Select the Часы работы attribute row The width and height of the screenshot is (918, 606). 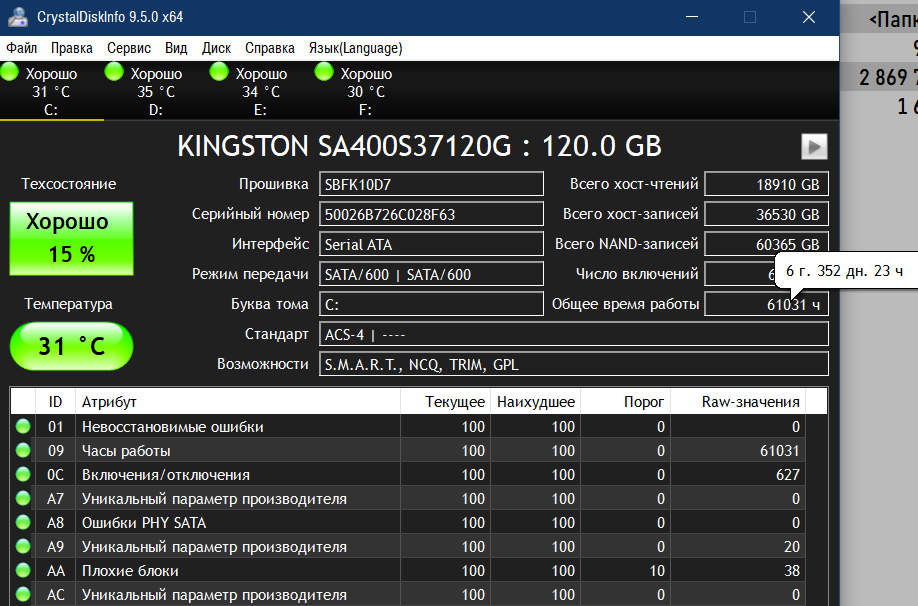click(407, 450)
